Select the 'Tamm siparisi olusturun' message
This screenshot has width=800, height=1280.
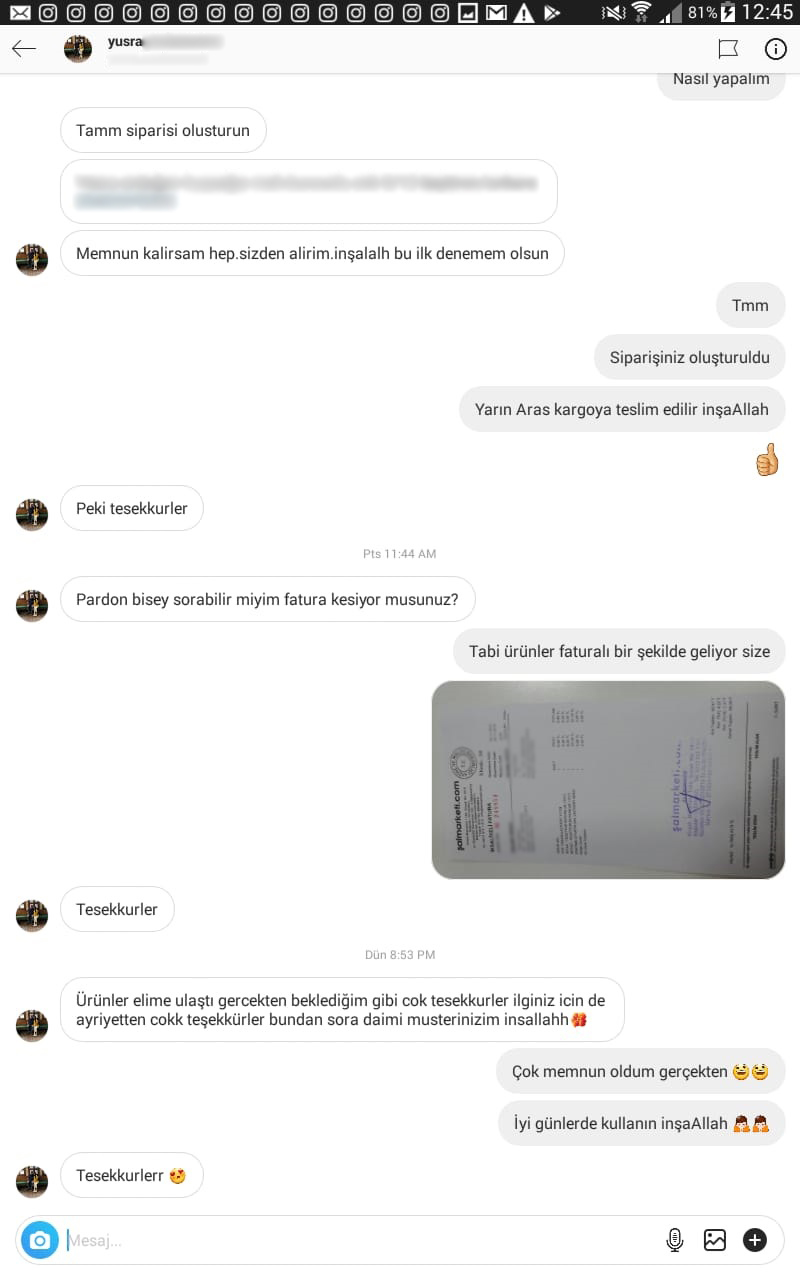[163, 130]
